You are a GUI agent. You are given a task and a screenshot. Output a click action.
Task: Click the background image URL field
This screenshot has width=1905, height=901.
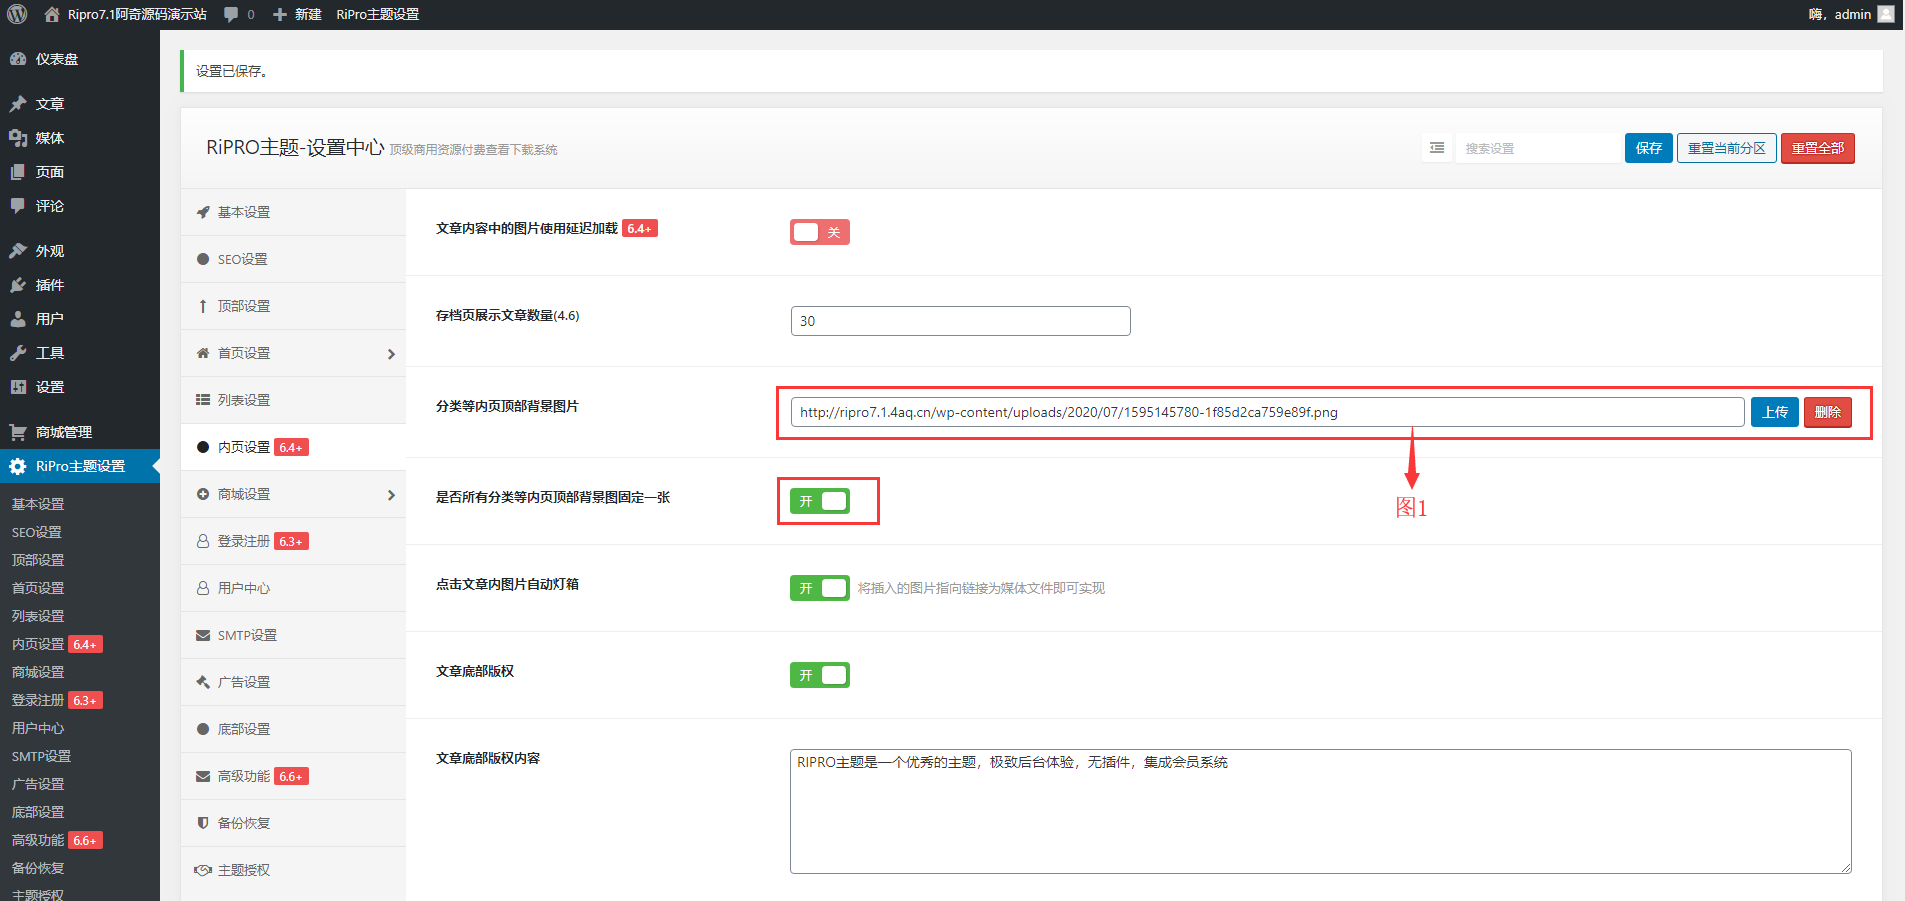pos(1267,412)
